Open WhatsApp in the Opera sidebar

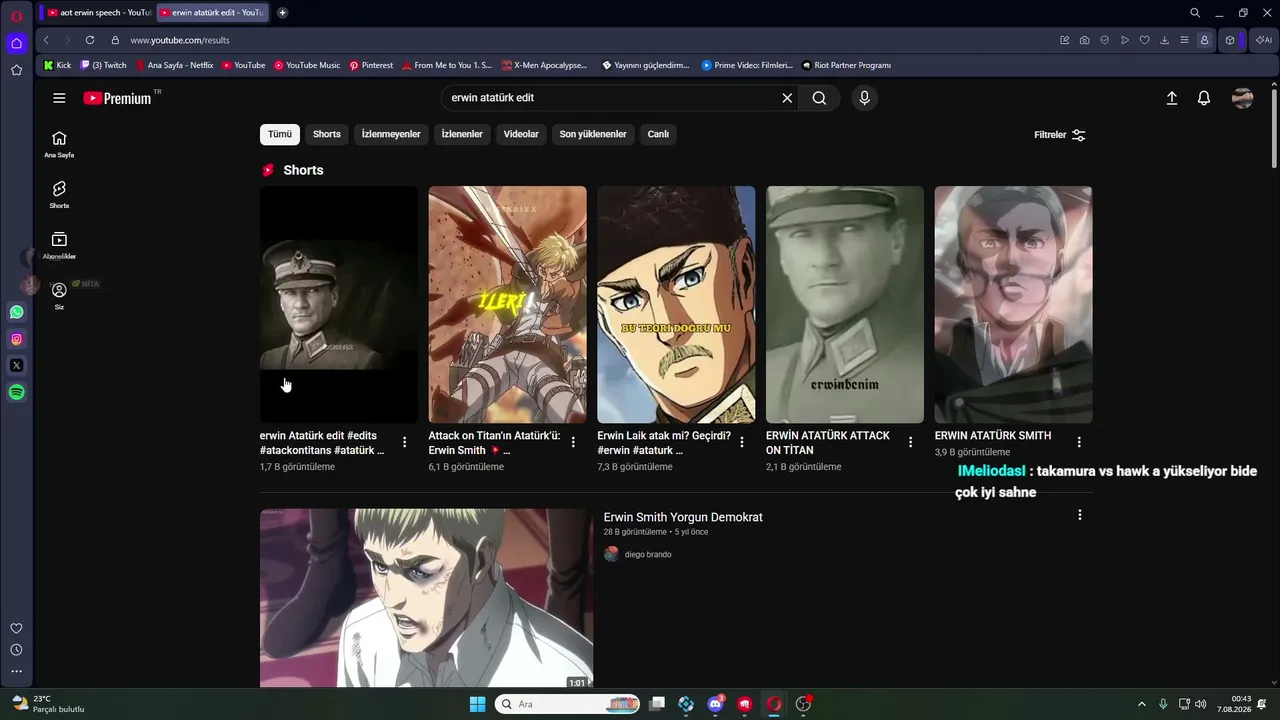[17, 312]
